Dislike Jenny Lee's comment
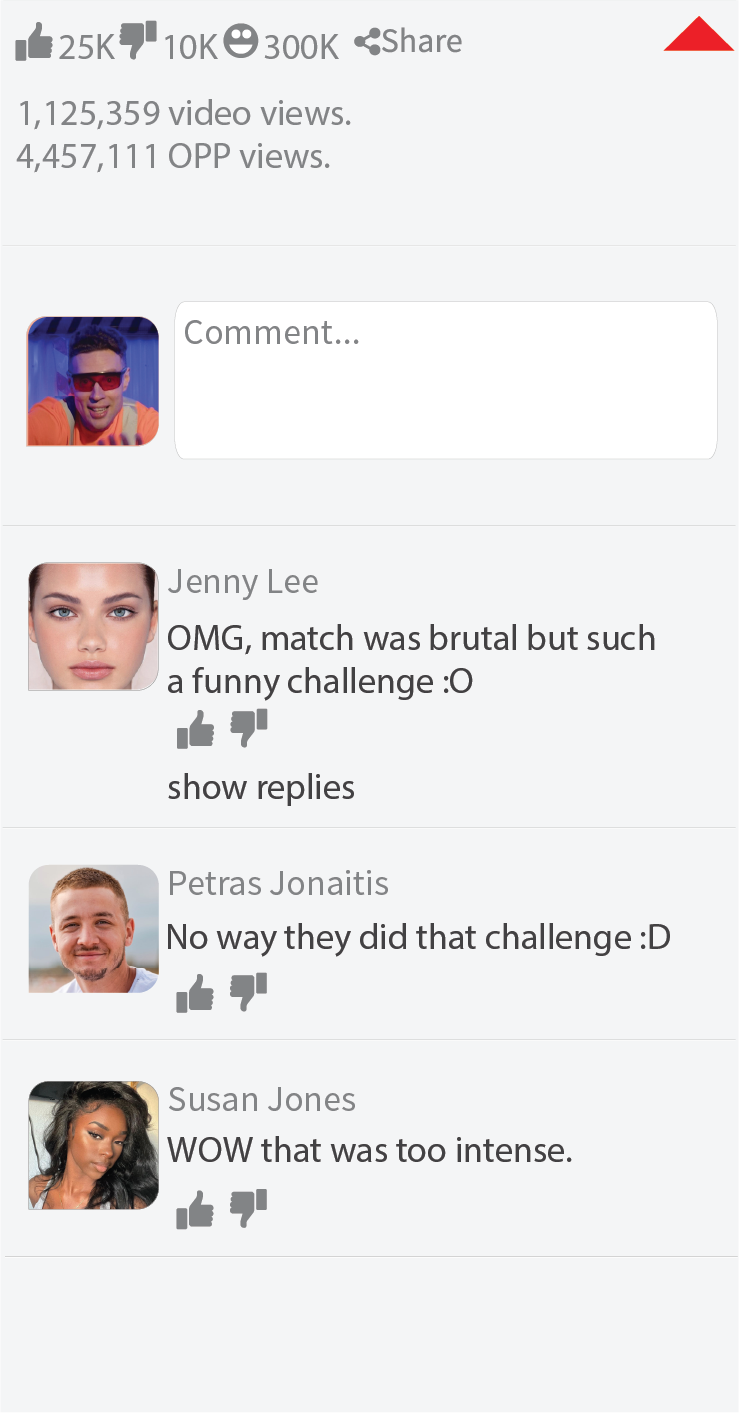Image resolution: width=739 pixels, height=1413 pixels. (x=249, y=729)
